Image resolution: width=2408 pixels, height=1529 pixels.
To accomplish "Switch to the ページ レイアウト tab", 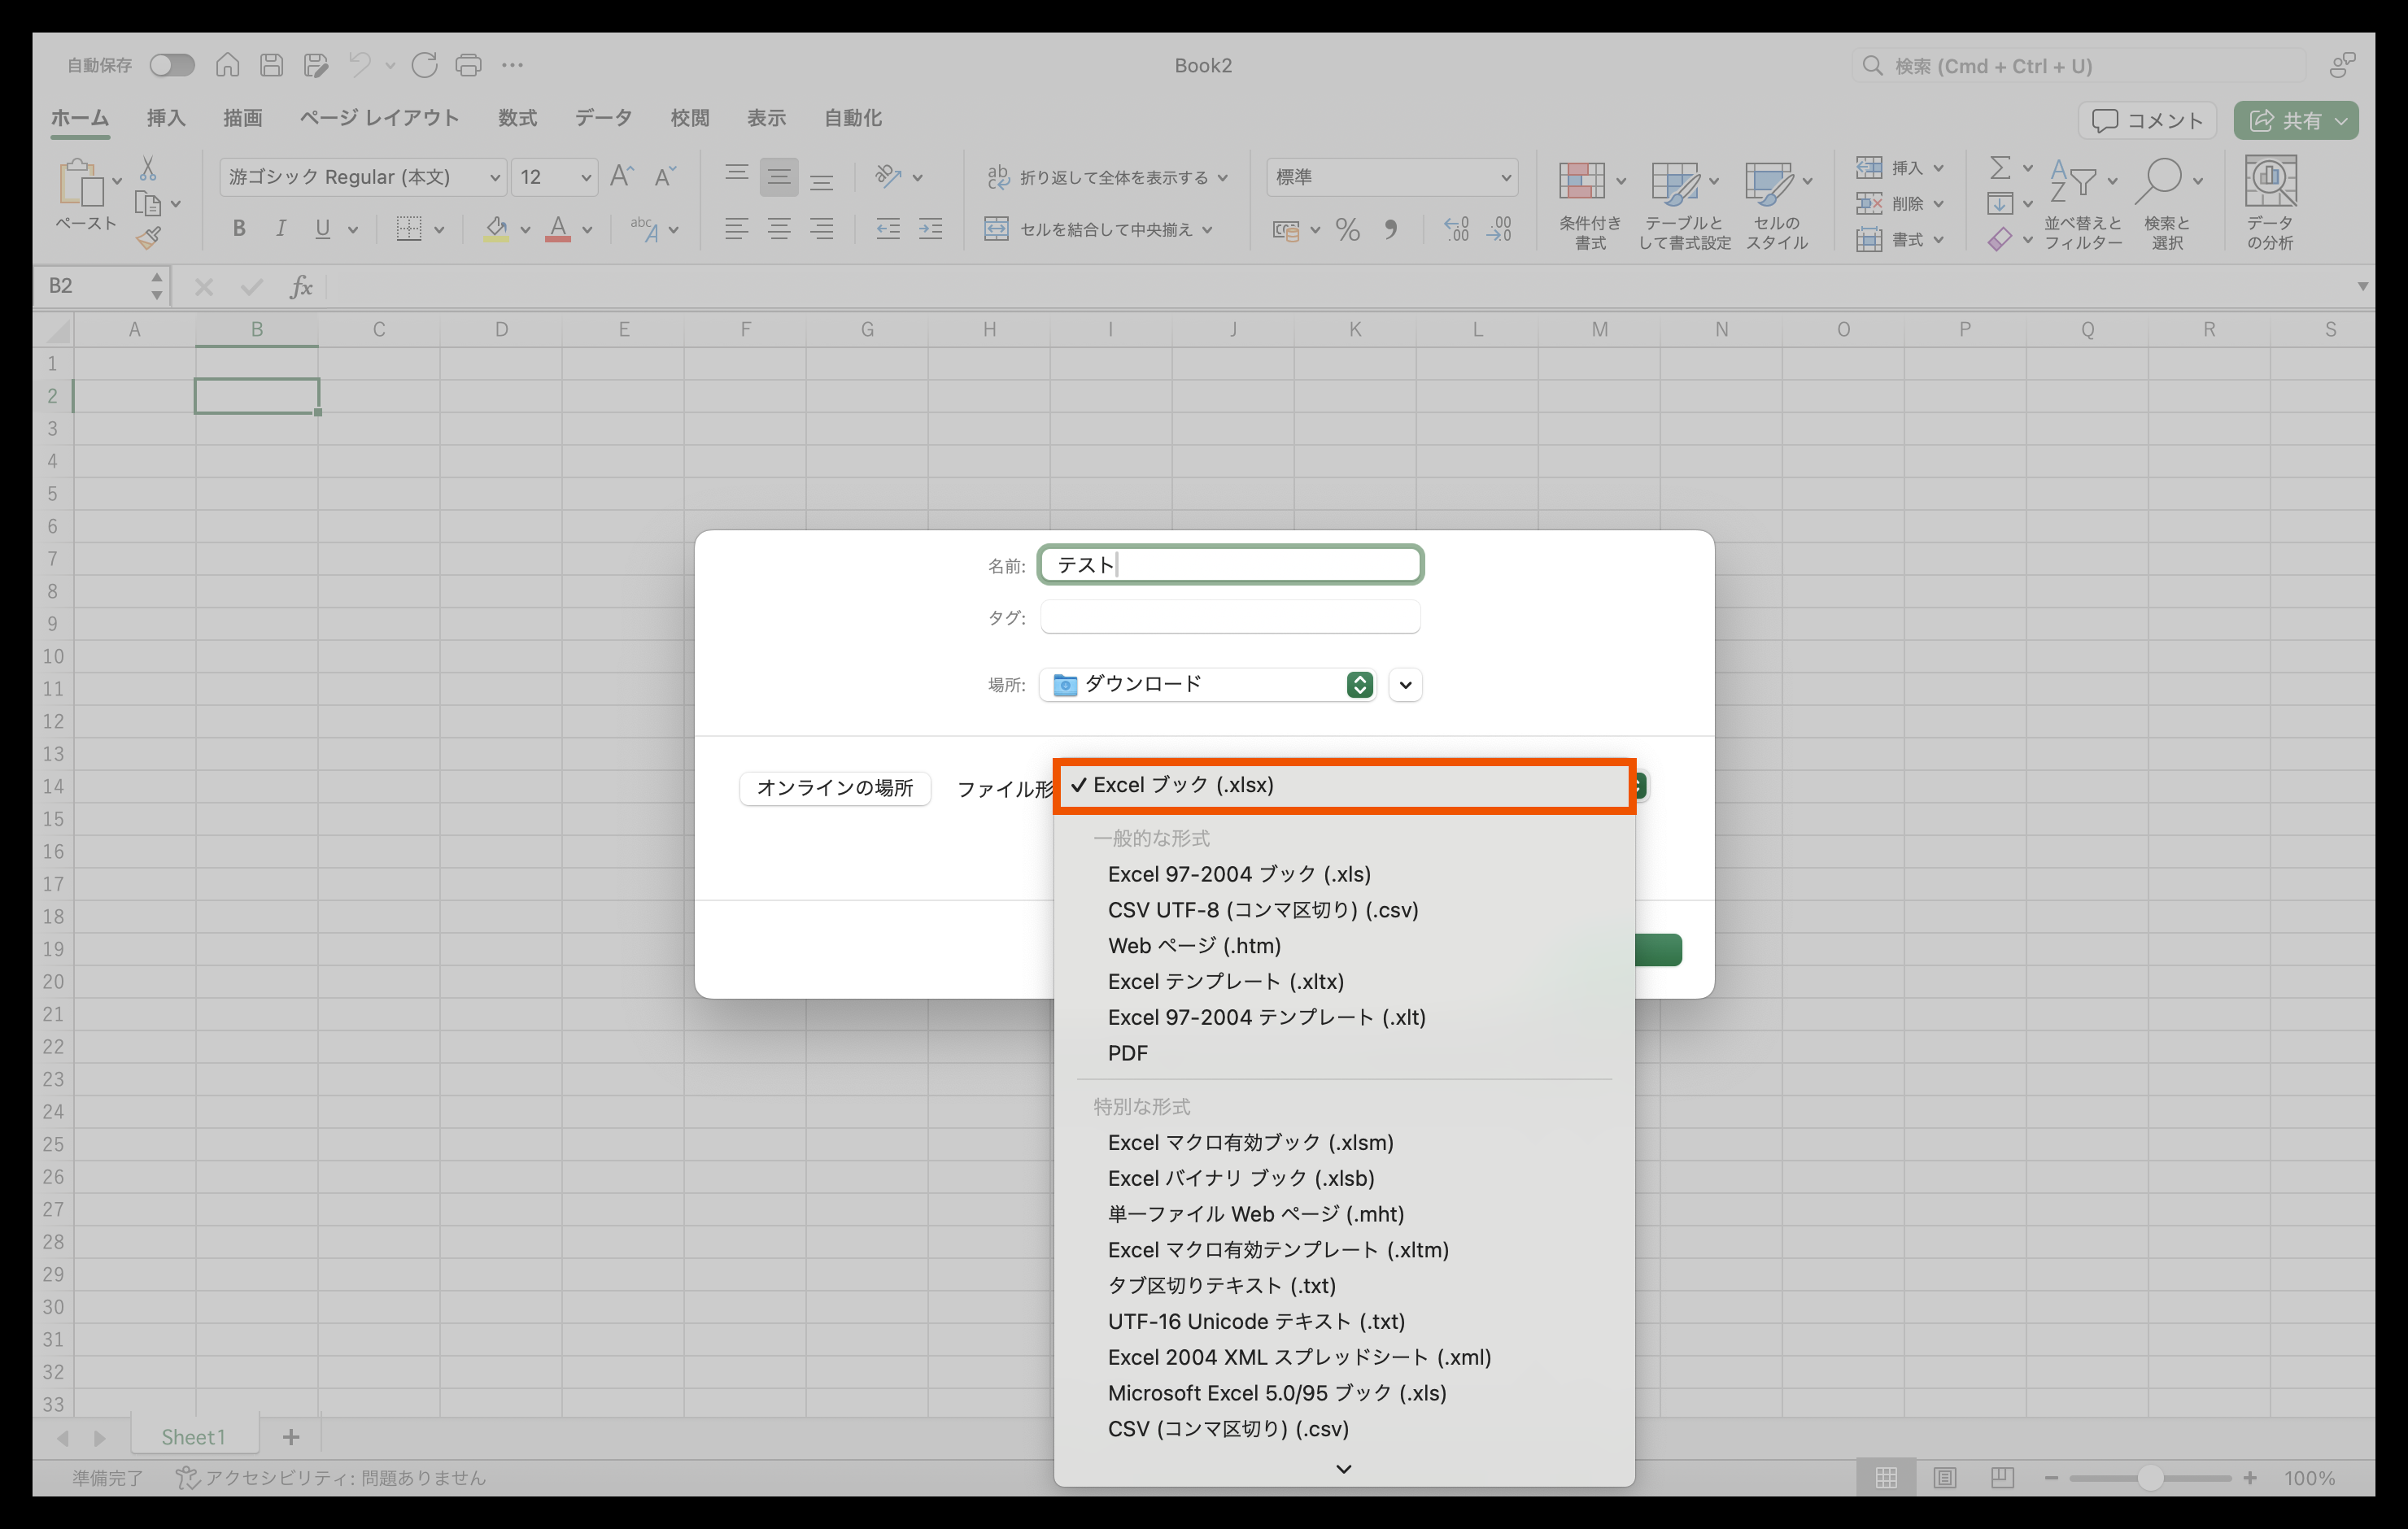I will (x=380, y=118).
